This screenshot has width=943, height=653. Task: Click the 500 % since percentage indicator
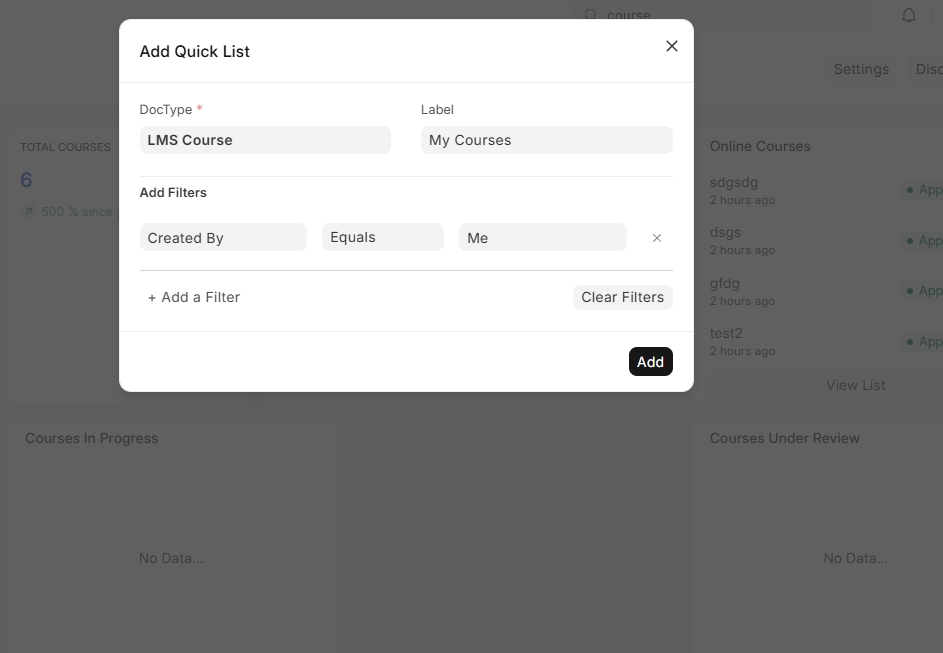(x=71, y=212)
